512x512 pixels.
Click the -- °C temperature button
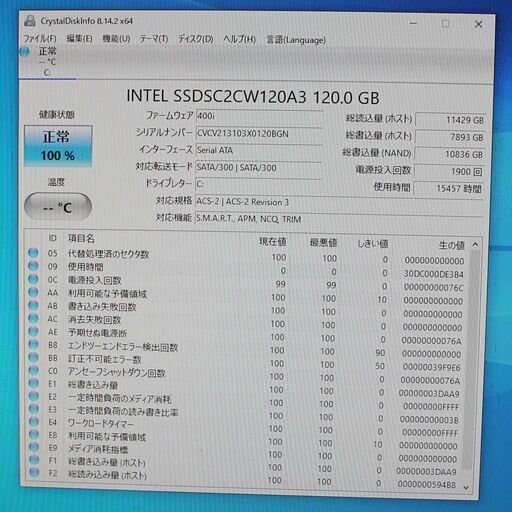tap(58, 207)
